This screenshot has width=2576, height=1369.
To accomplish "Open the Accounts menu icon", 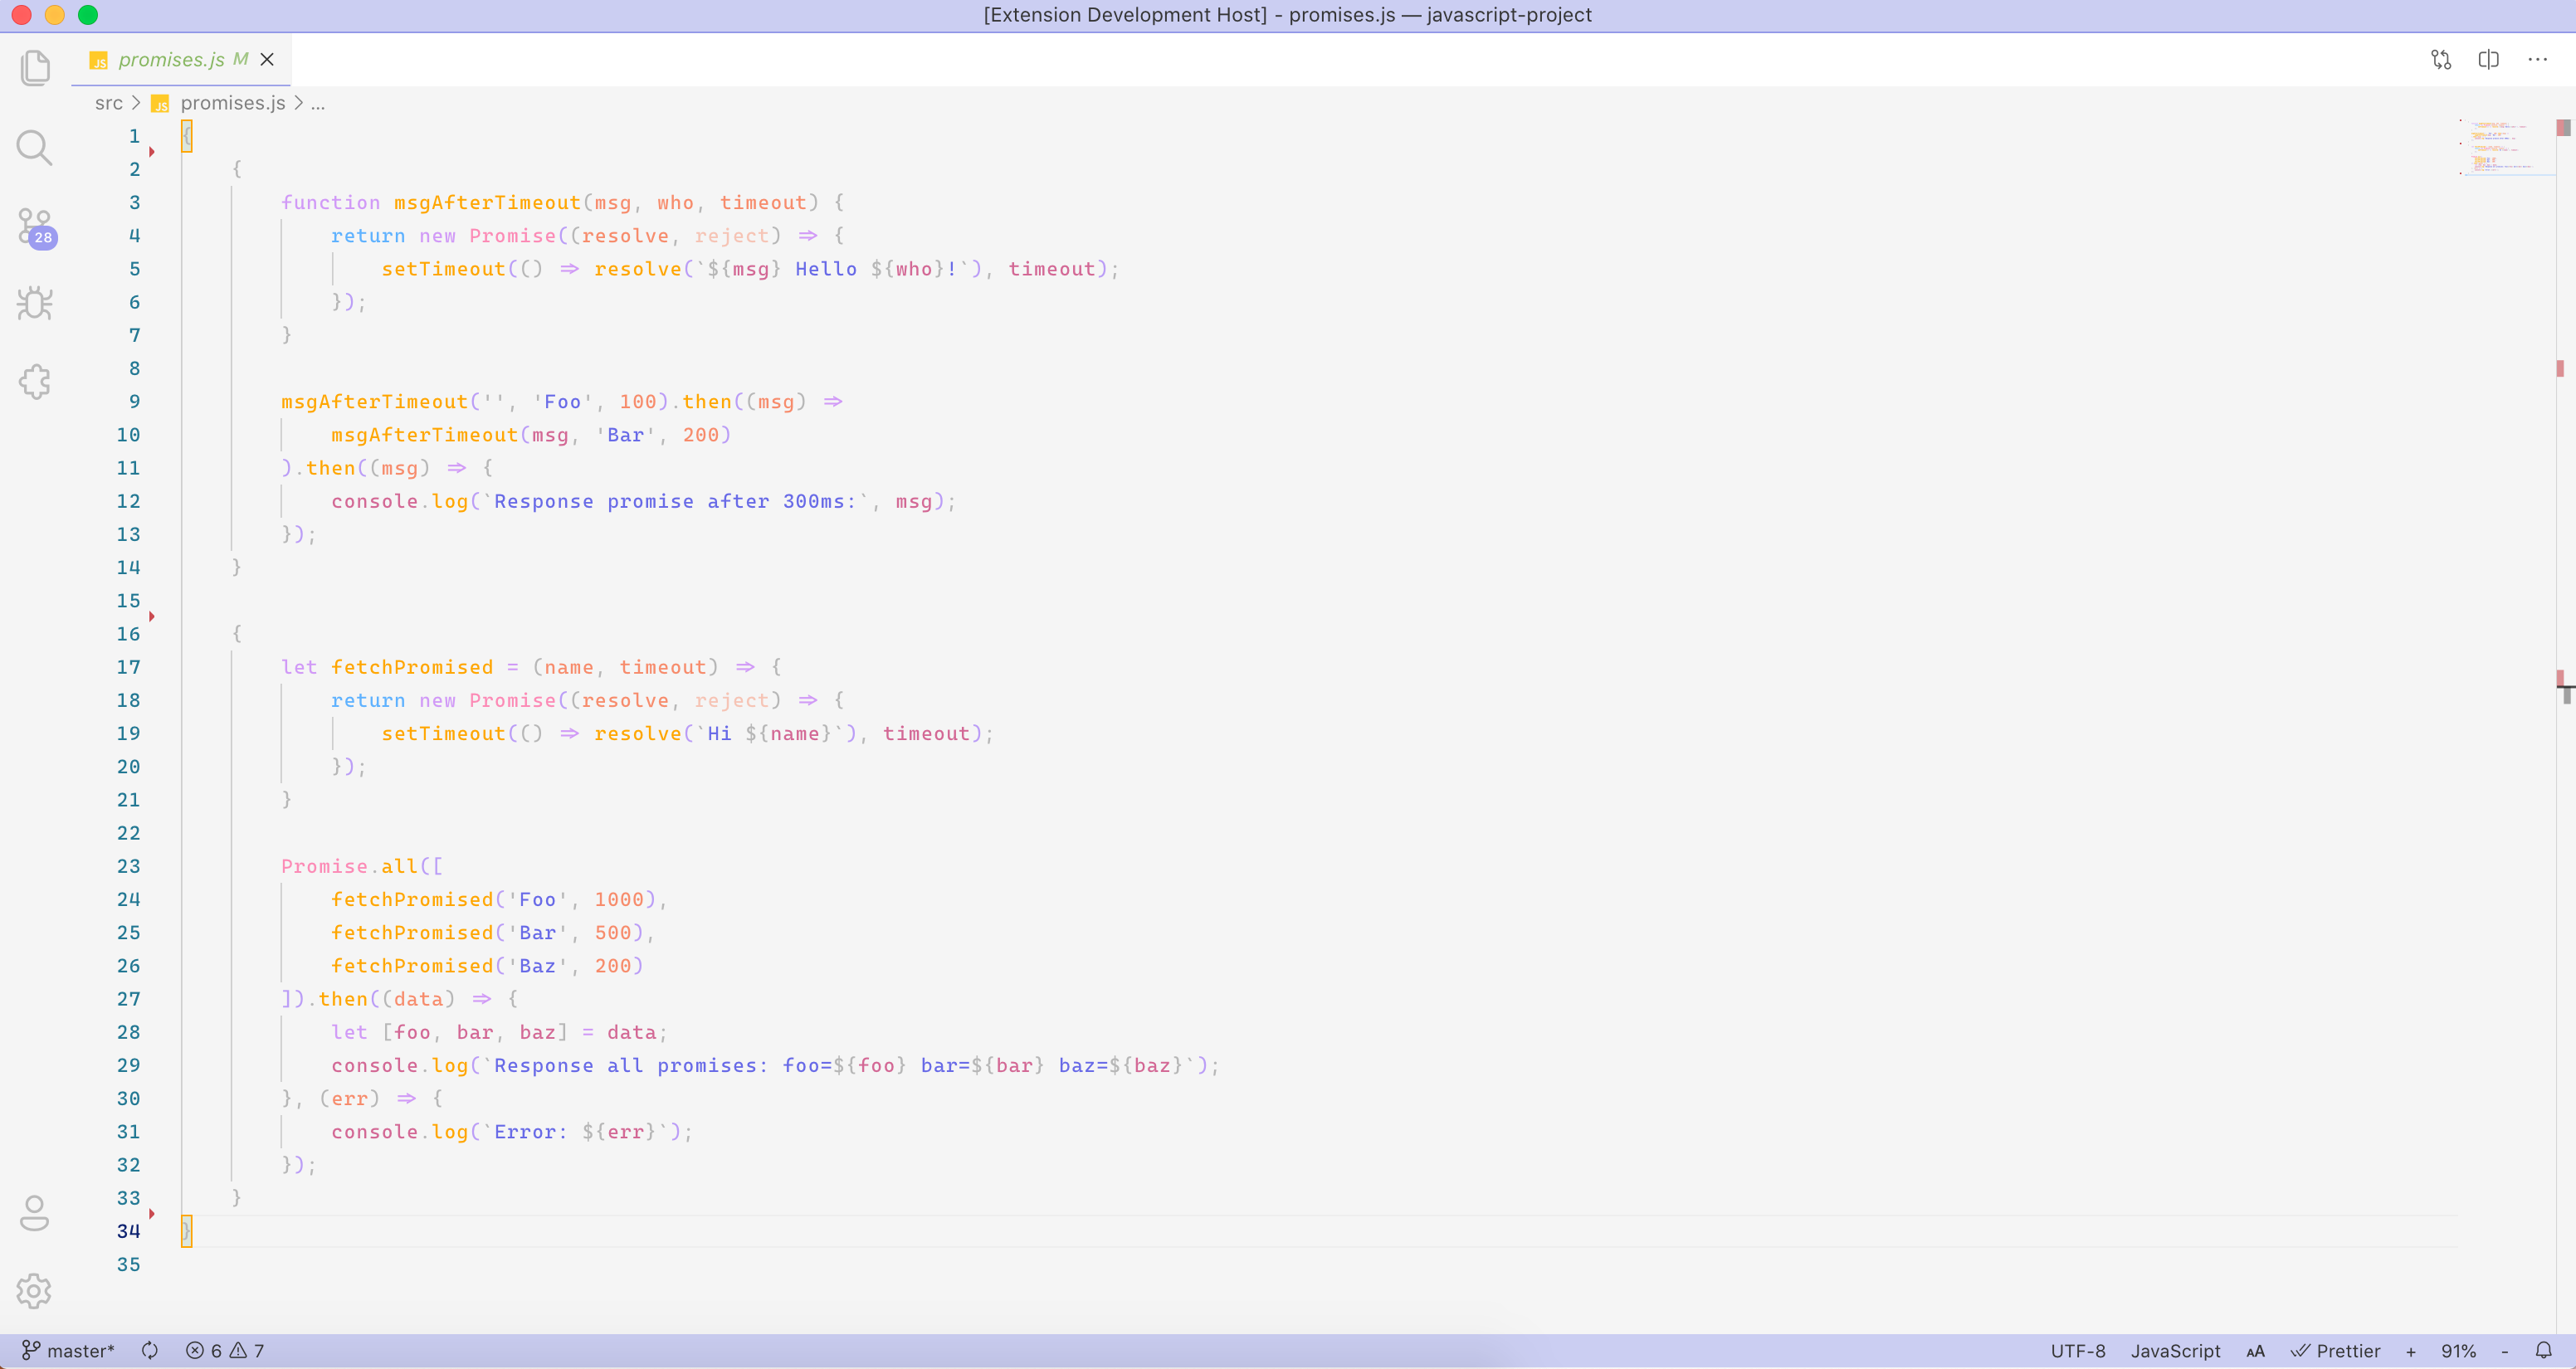I will pos(35,1213).
